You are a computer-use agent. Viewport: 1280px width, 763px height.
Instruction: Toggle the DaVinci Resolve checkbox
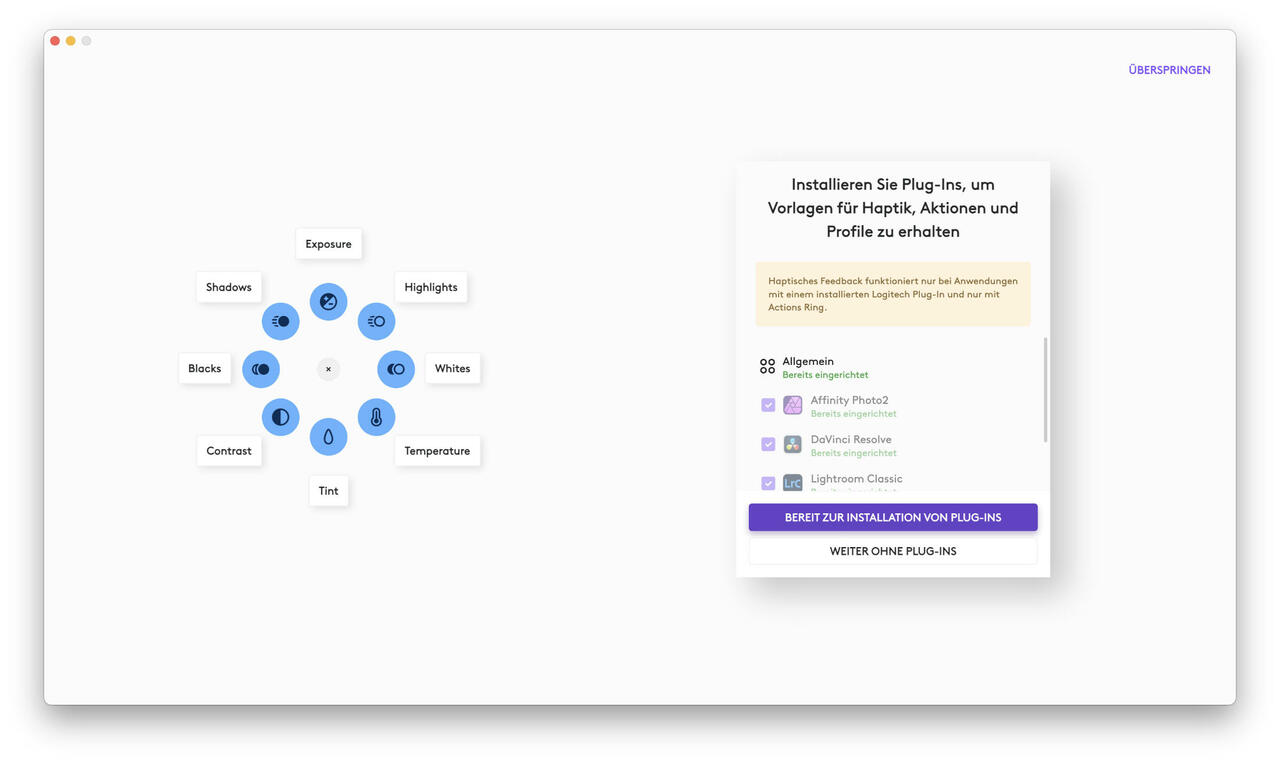click(768, 444)
